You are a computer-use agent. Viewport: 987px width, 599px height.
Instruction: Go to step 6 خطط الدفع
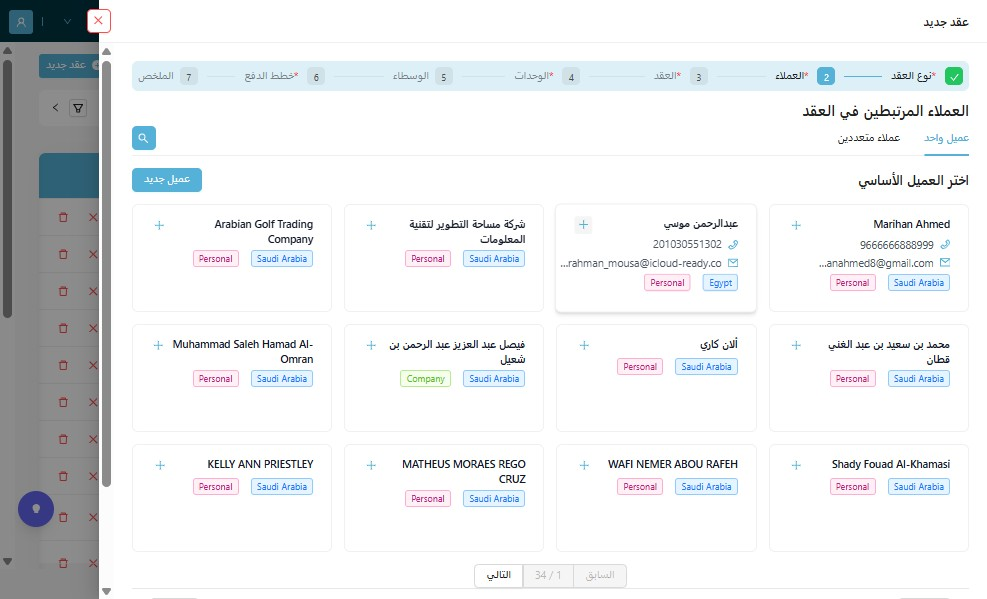pos(284,77)
